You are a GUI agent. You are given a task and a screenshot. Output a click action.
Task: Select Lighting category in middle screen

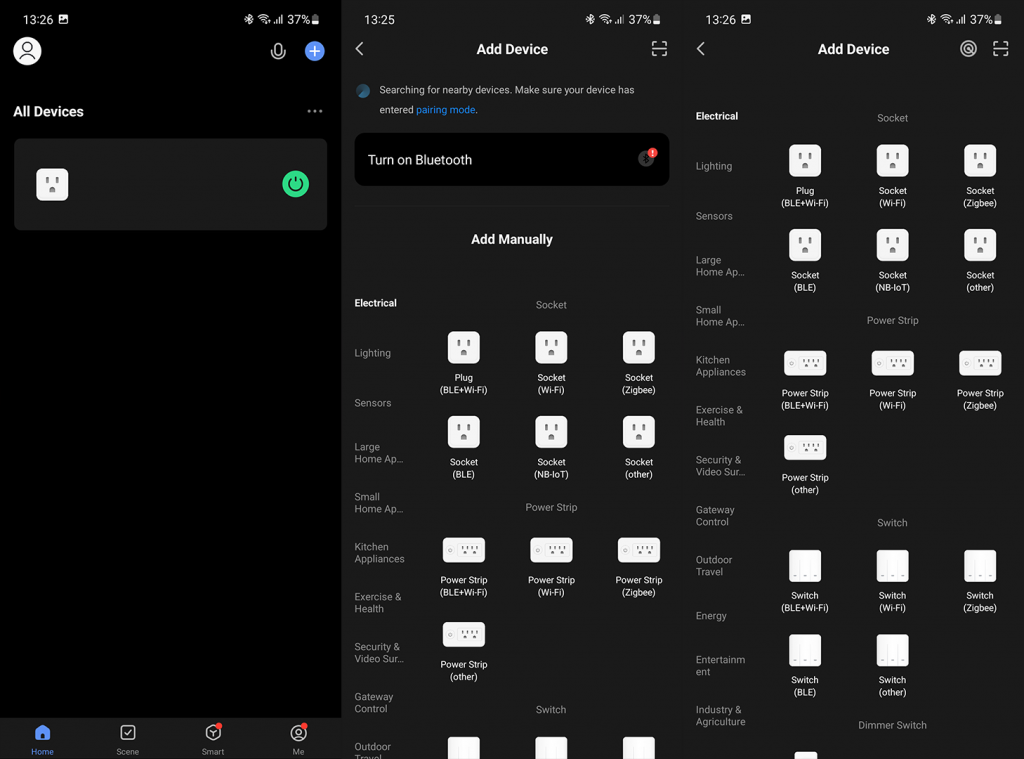click(x=373, y=353)
